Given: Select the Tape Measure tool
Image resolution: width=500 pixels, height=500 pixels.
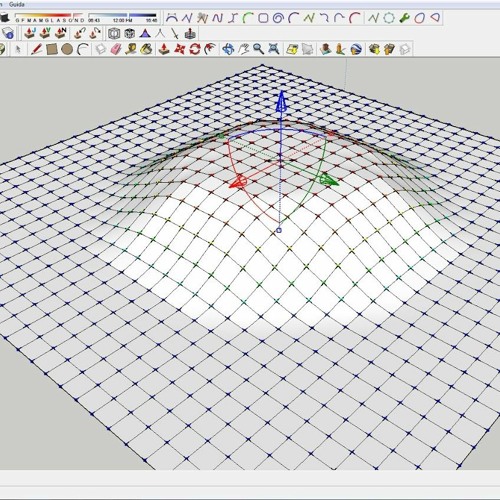Looking at the screenshot, I should (131, 49).
